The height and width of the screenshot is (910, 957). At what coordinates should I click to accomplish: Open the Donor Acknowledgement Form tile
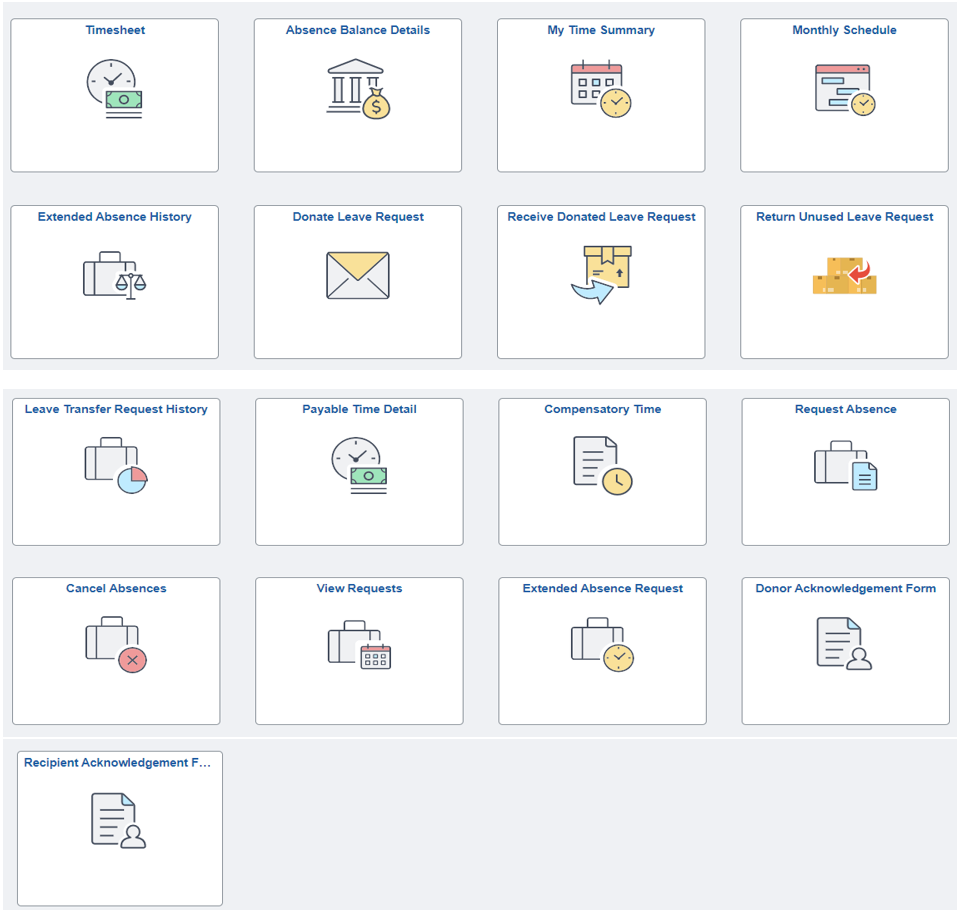pos(844,643)
